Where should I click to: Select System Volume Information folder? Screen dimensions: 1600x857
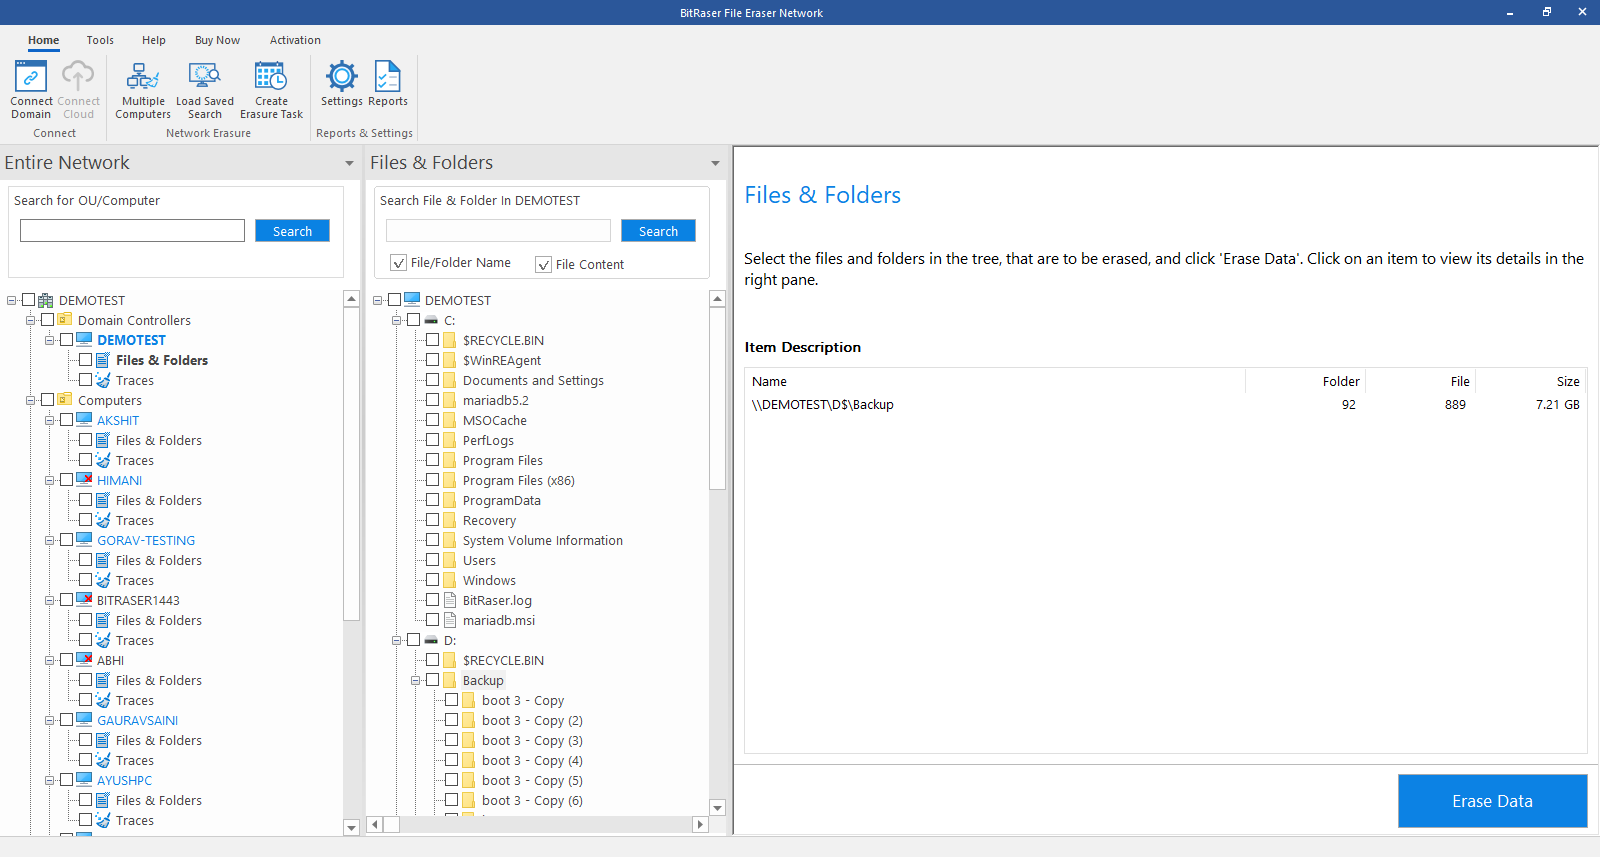point(543,540)
